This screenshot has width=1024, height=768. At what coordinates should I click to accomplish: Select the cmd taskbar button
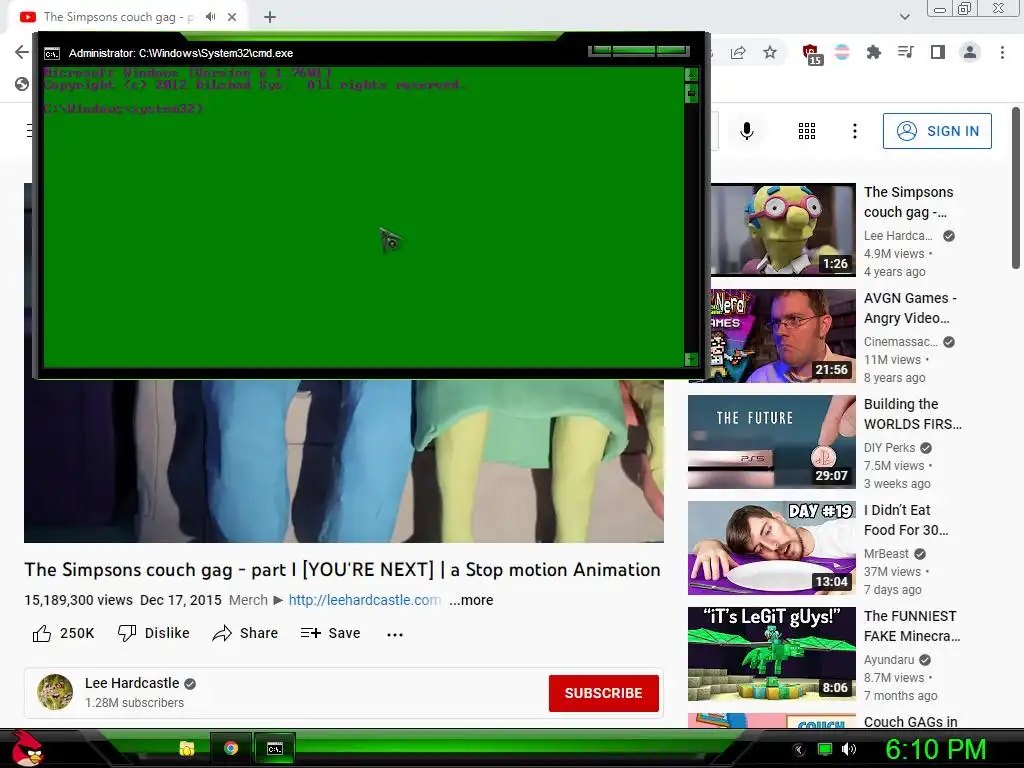coord(275,748)
